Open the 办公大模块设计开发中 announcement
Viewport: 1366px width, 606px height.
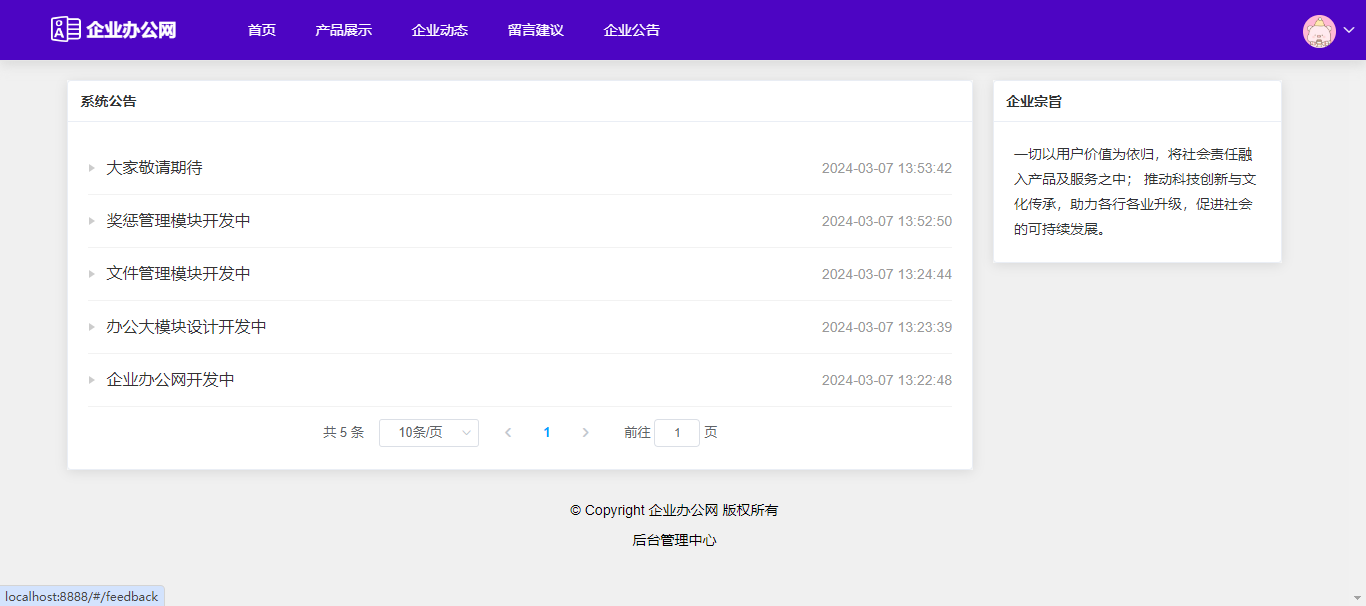pyautogui.click(x=186, y=327)
